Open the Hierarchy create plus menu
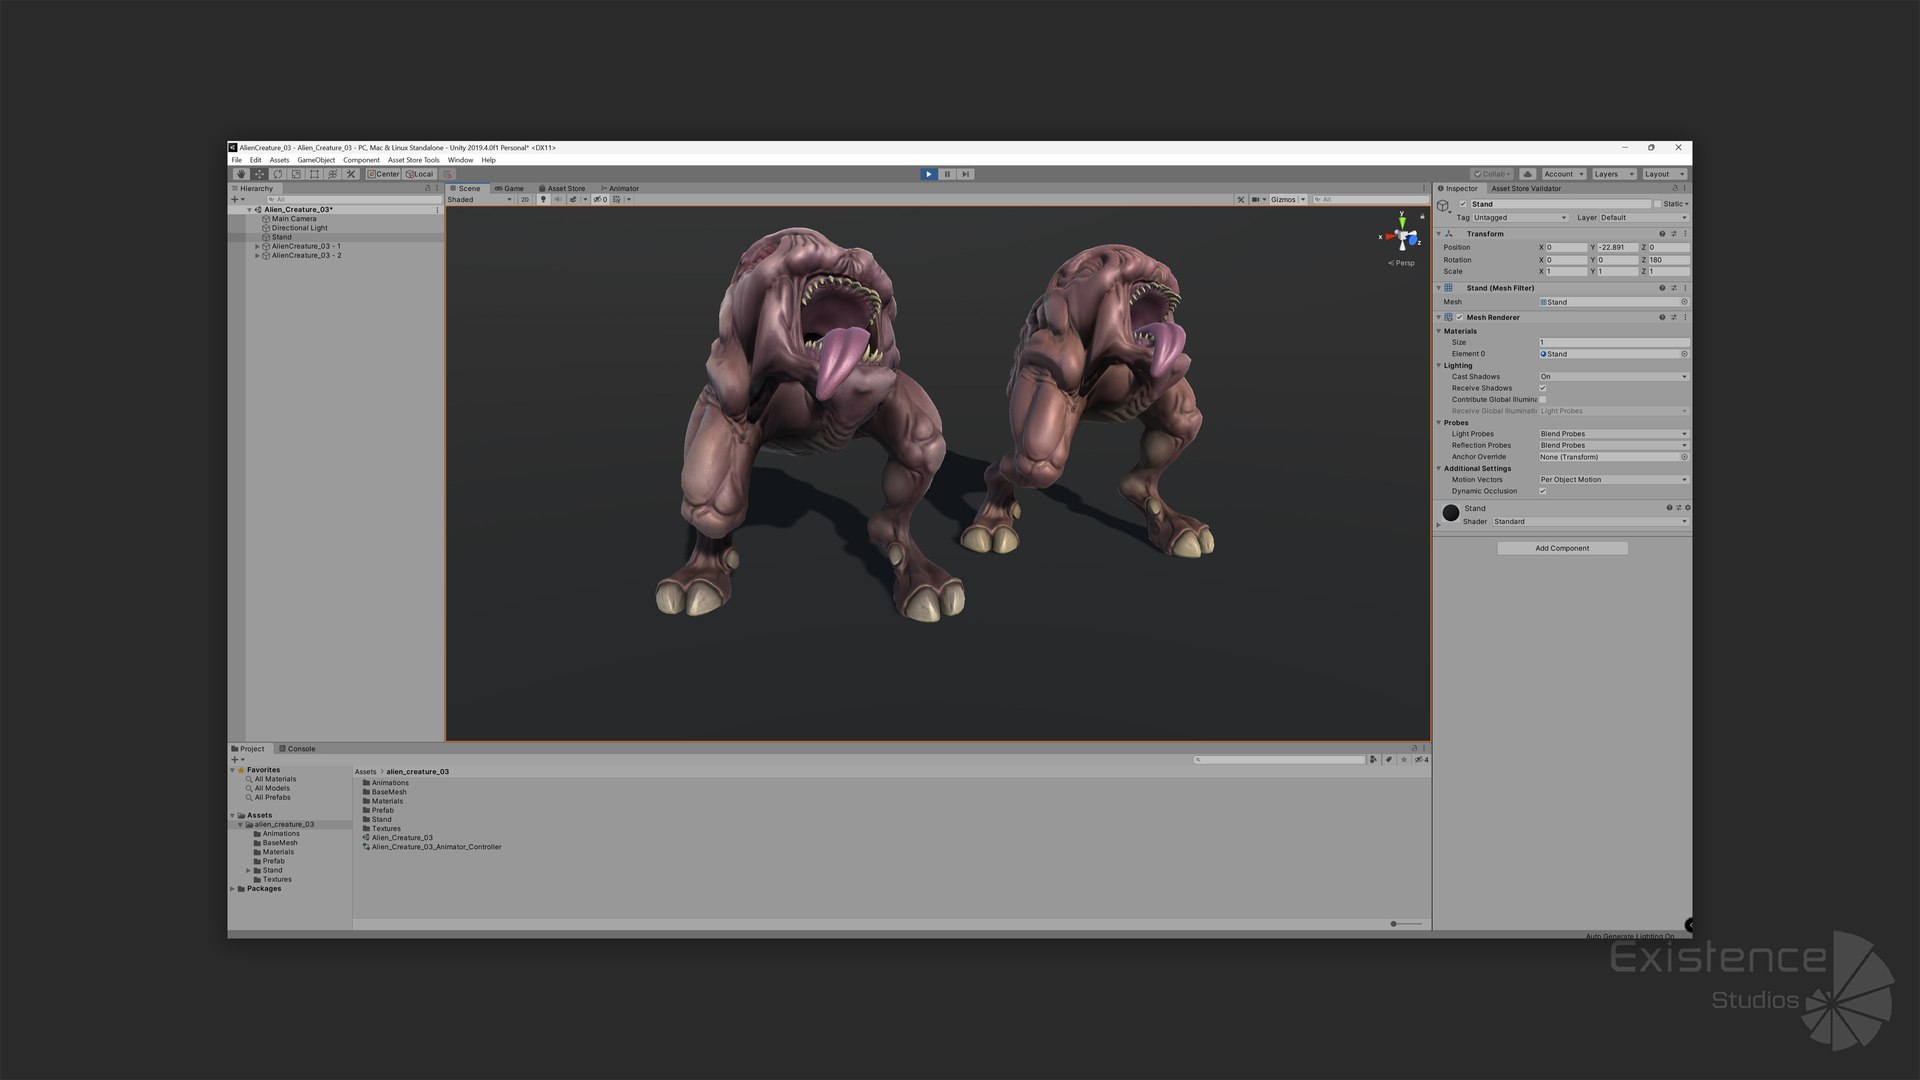The height and width of the screenshot is (1080, 1920). click(237, 199)
